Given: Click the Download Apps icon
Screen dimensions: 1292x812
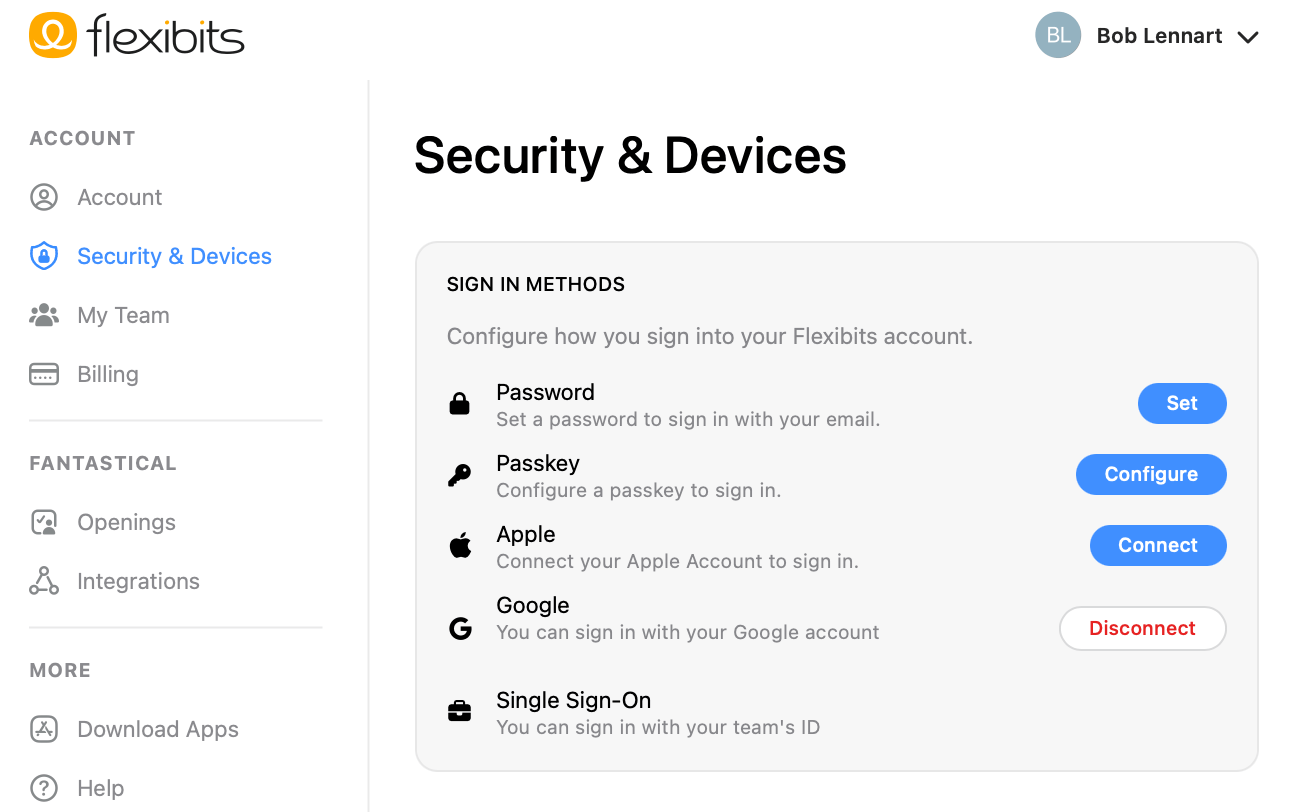Looking at the screenshot, I should tap(44, 729).
